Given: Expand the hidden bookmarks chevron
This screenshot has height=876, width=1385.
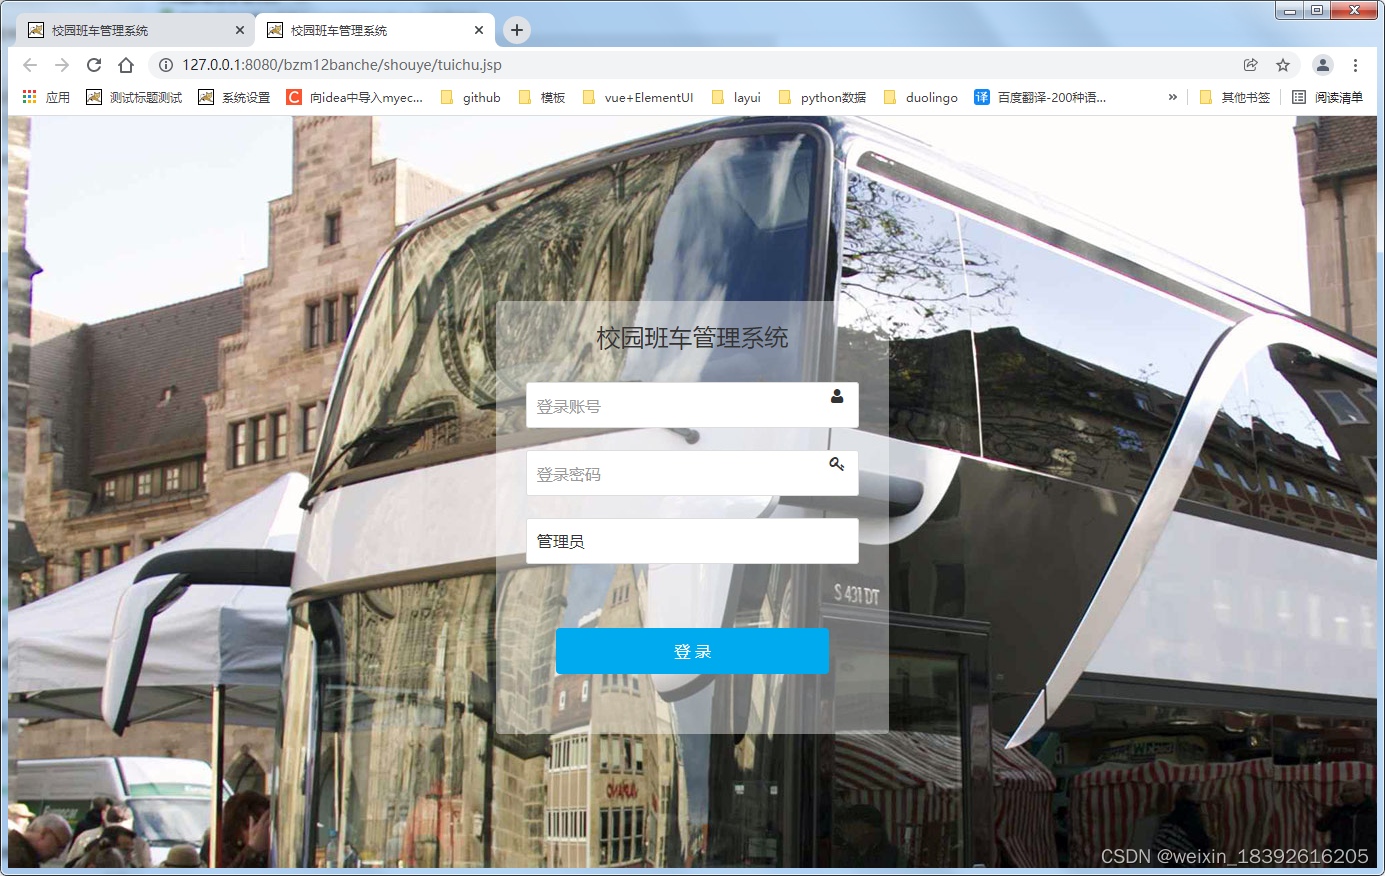Looking at the screenshot, I should click(1172, 97).
